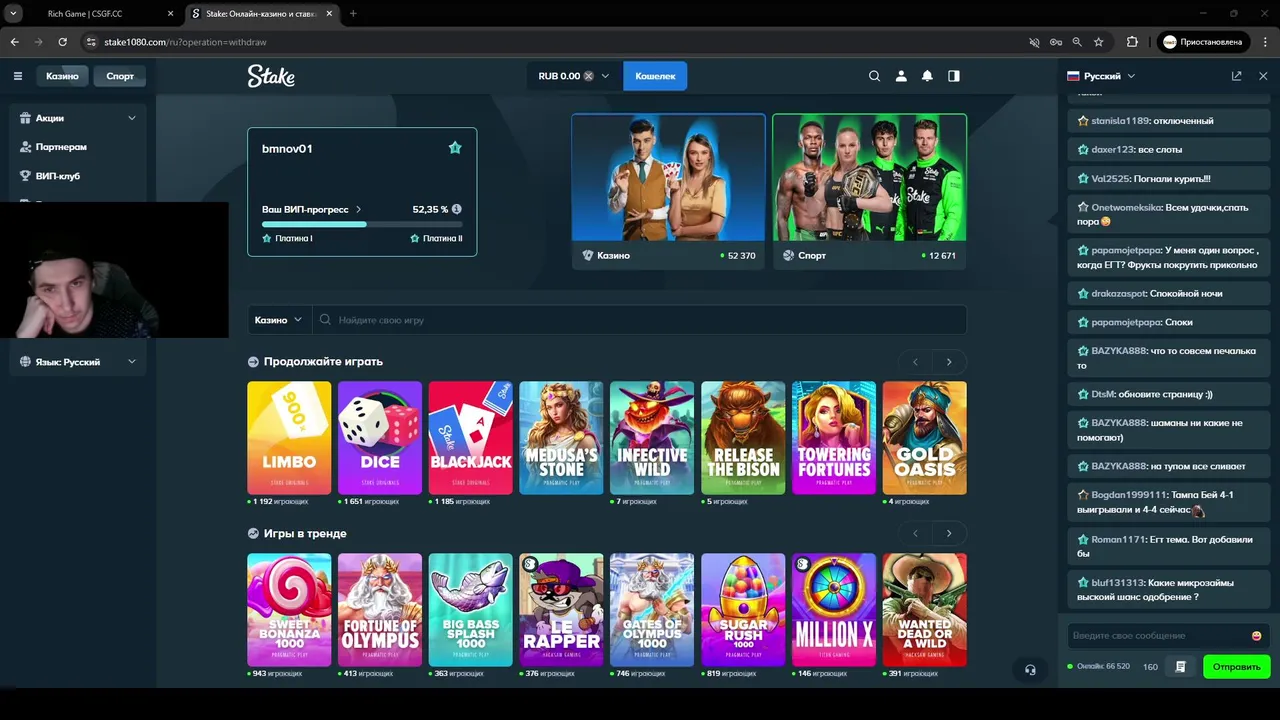The height and width of the screenshot is (720, 1280).
Task: Click the Приостановлена profile button
Action: pyautogui.click(x=1203, y=42)
